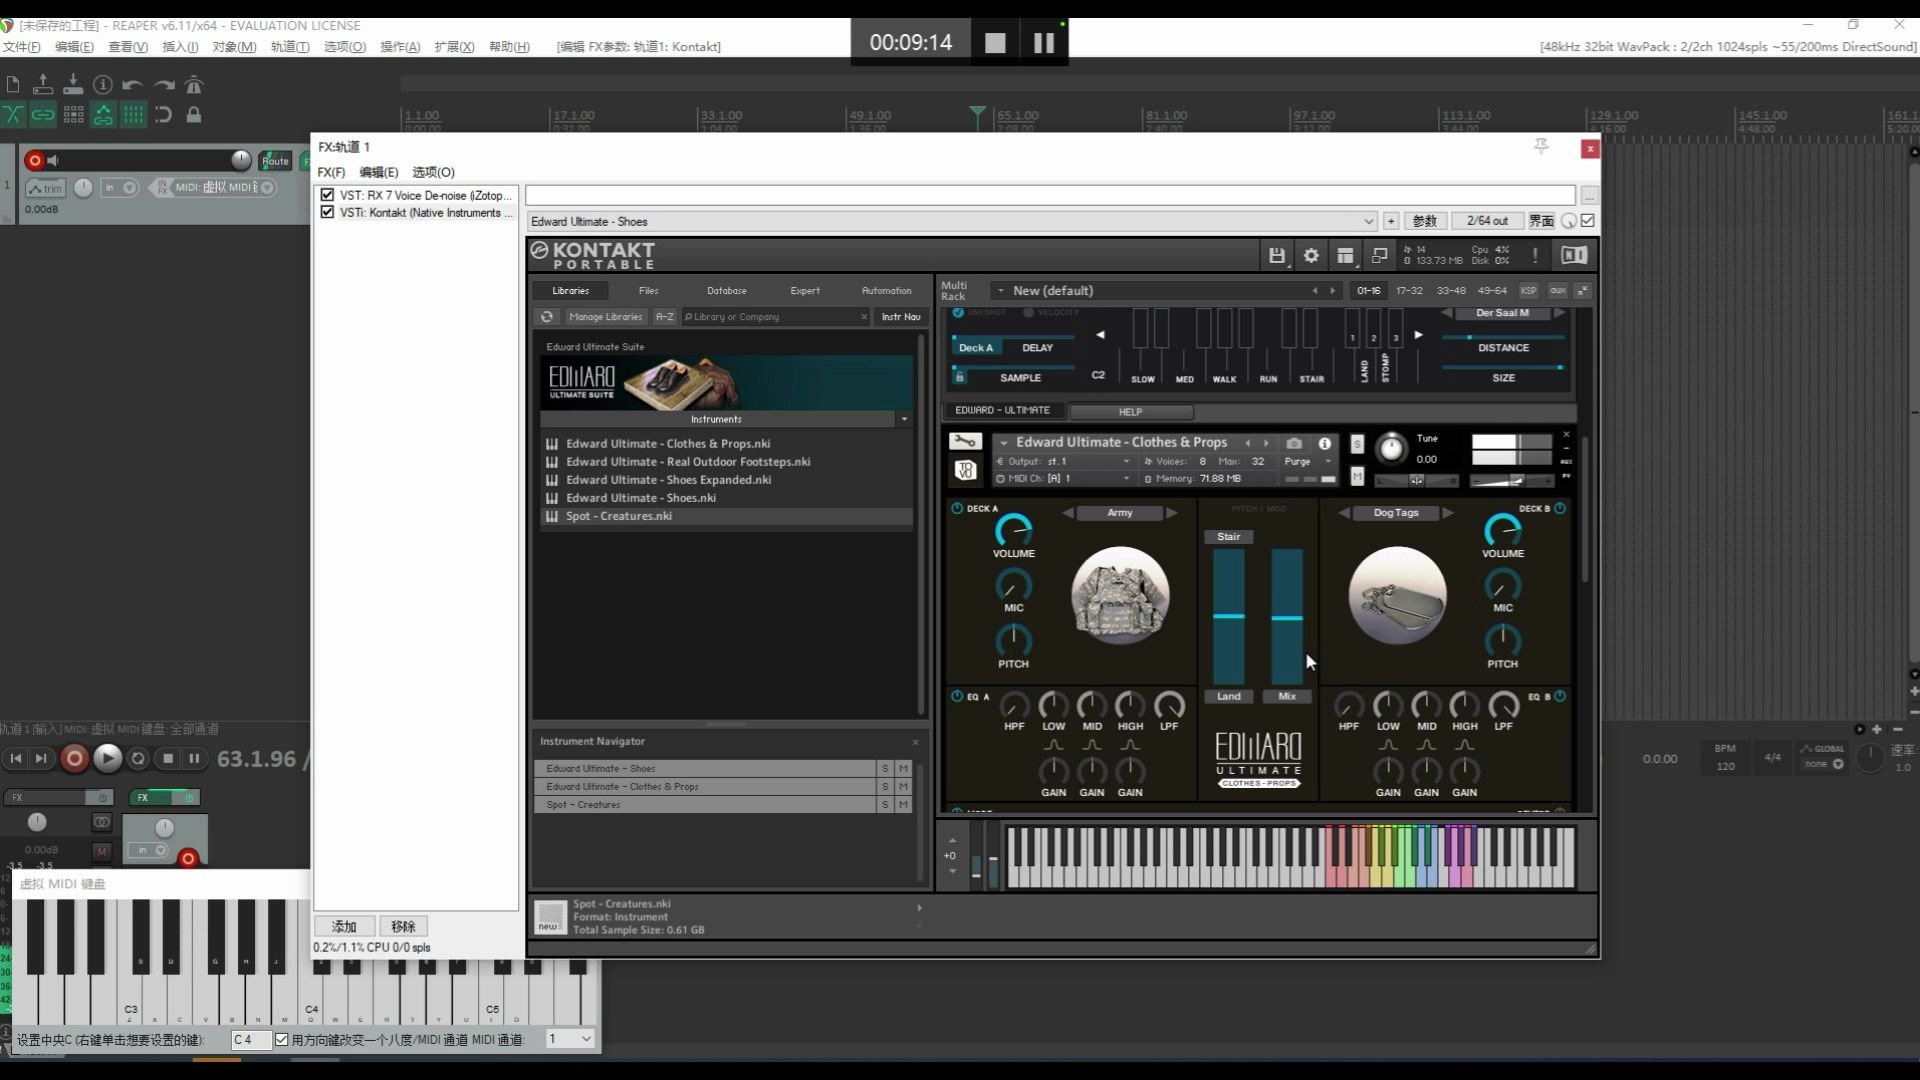This screenshot has width=1920, height=1080.
Task: Open FX(F) menu in FX window
Action: 331,172
